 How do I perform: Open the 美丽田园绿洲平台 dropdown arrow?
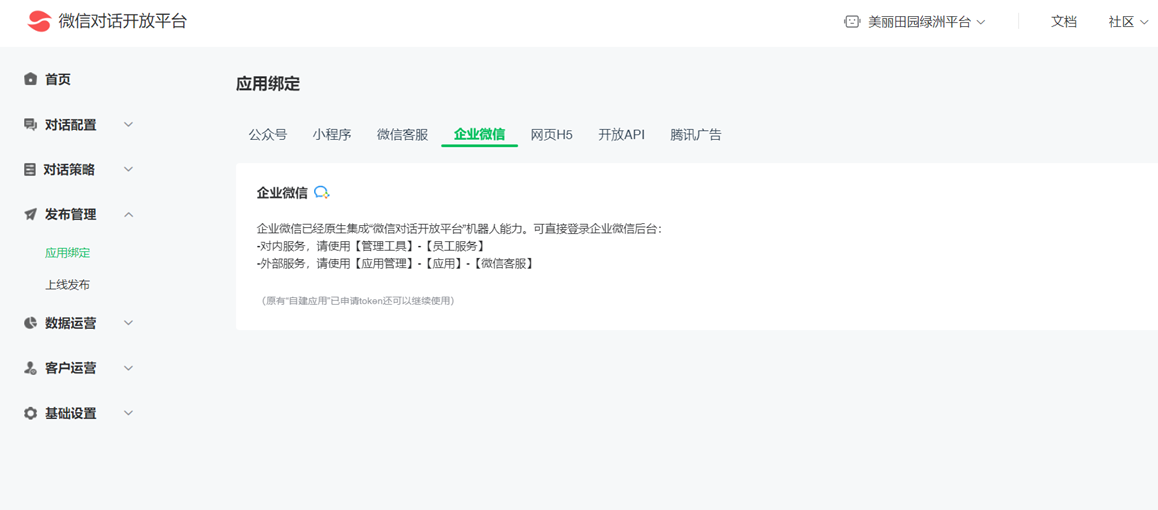[981, 23]
